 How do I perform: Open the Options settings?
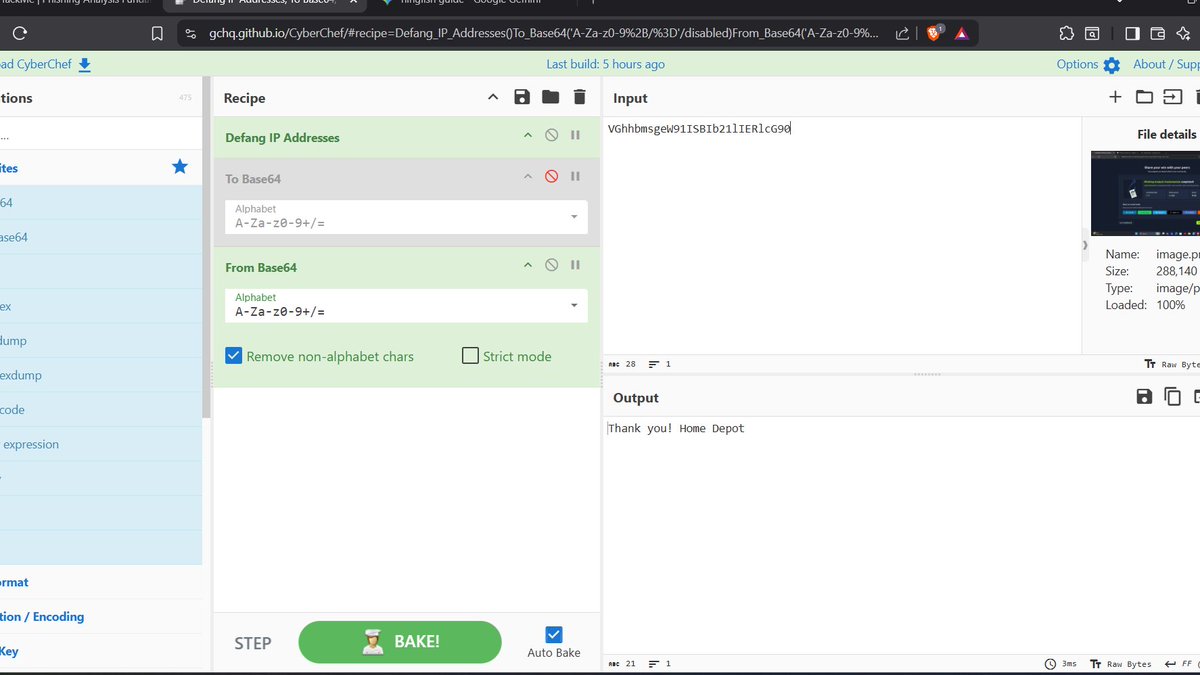tap(1088, 64)
